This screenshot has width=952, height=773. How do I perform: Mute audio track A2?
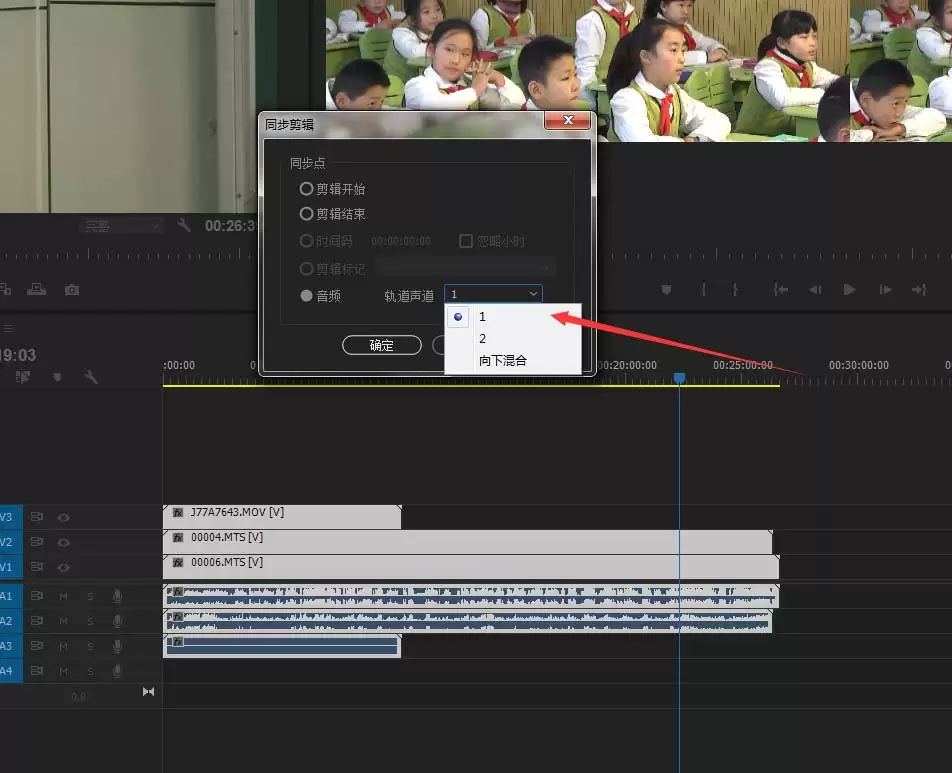point(64,621)
